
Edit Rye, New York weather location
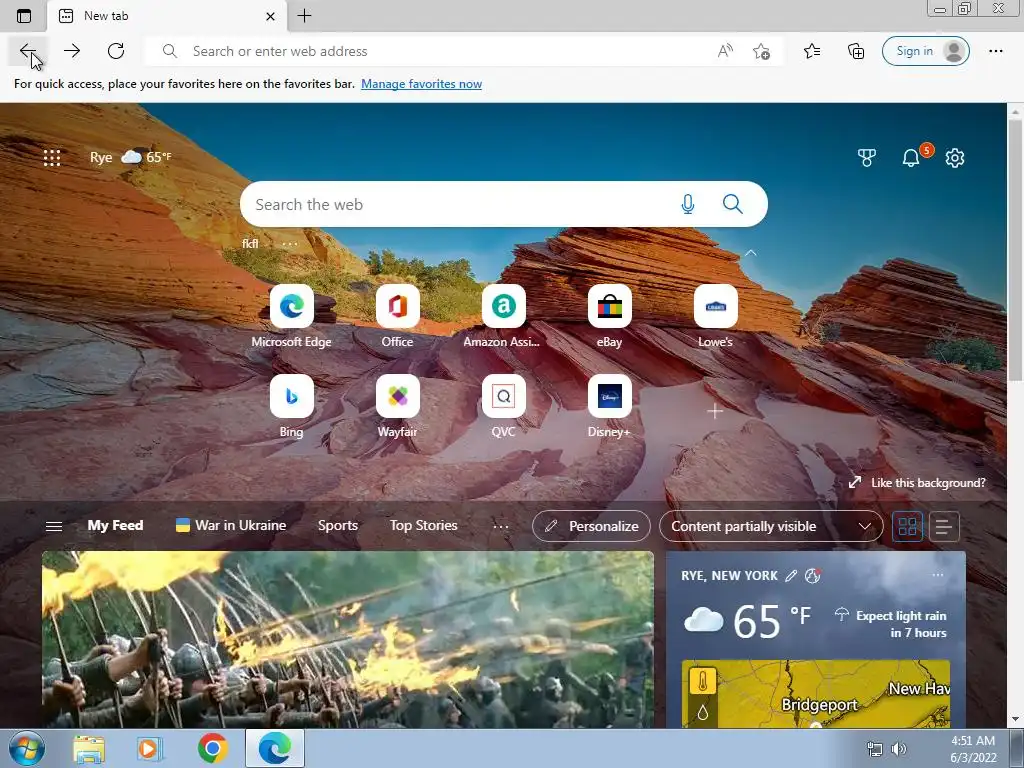(791, 575)
